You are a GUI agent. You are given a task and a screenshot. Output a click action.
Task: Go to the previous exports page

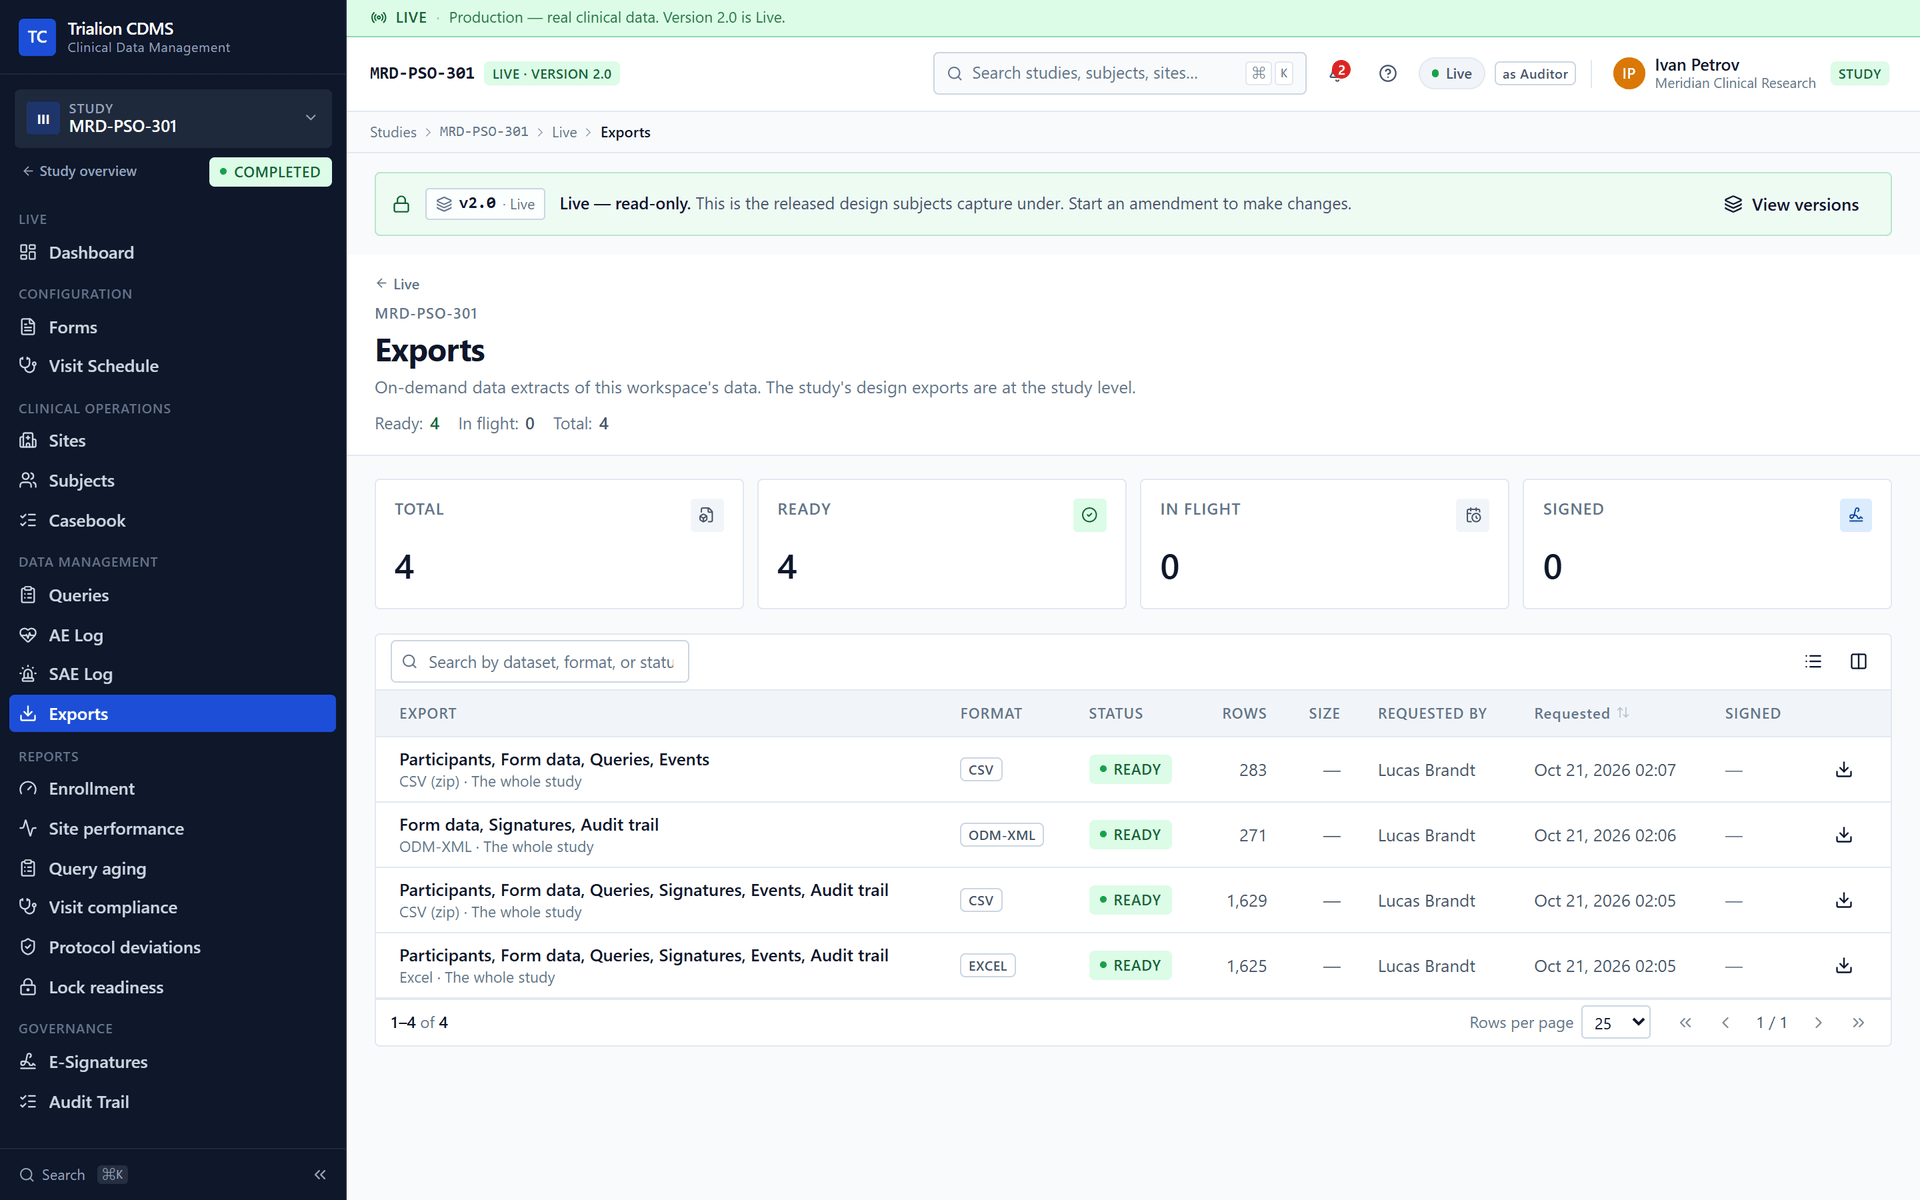(x=1725, y=1023)
